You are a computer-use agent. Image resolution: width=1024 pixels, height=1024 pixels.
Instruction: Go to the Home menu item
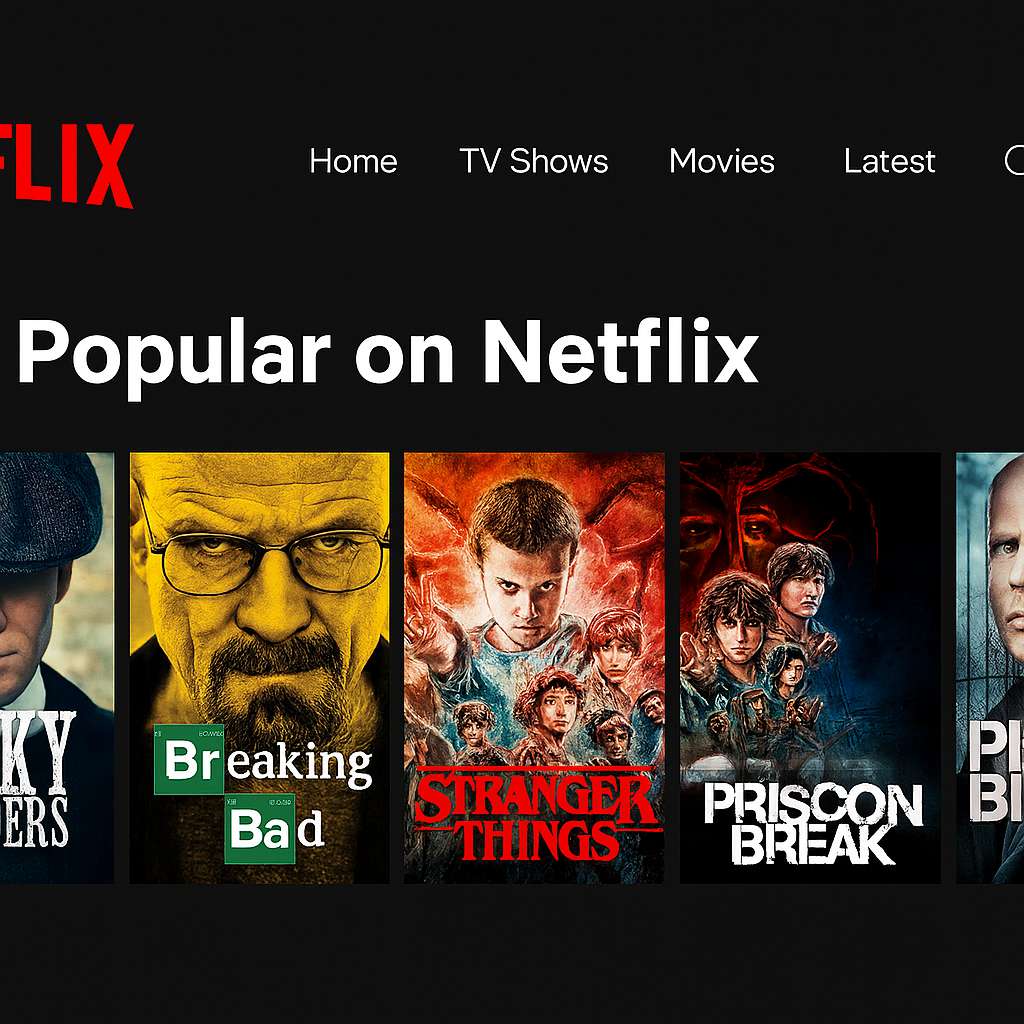click(x=353, y=161)
